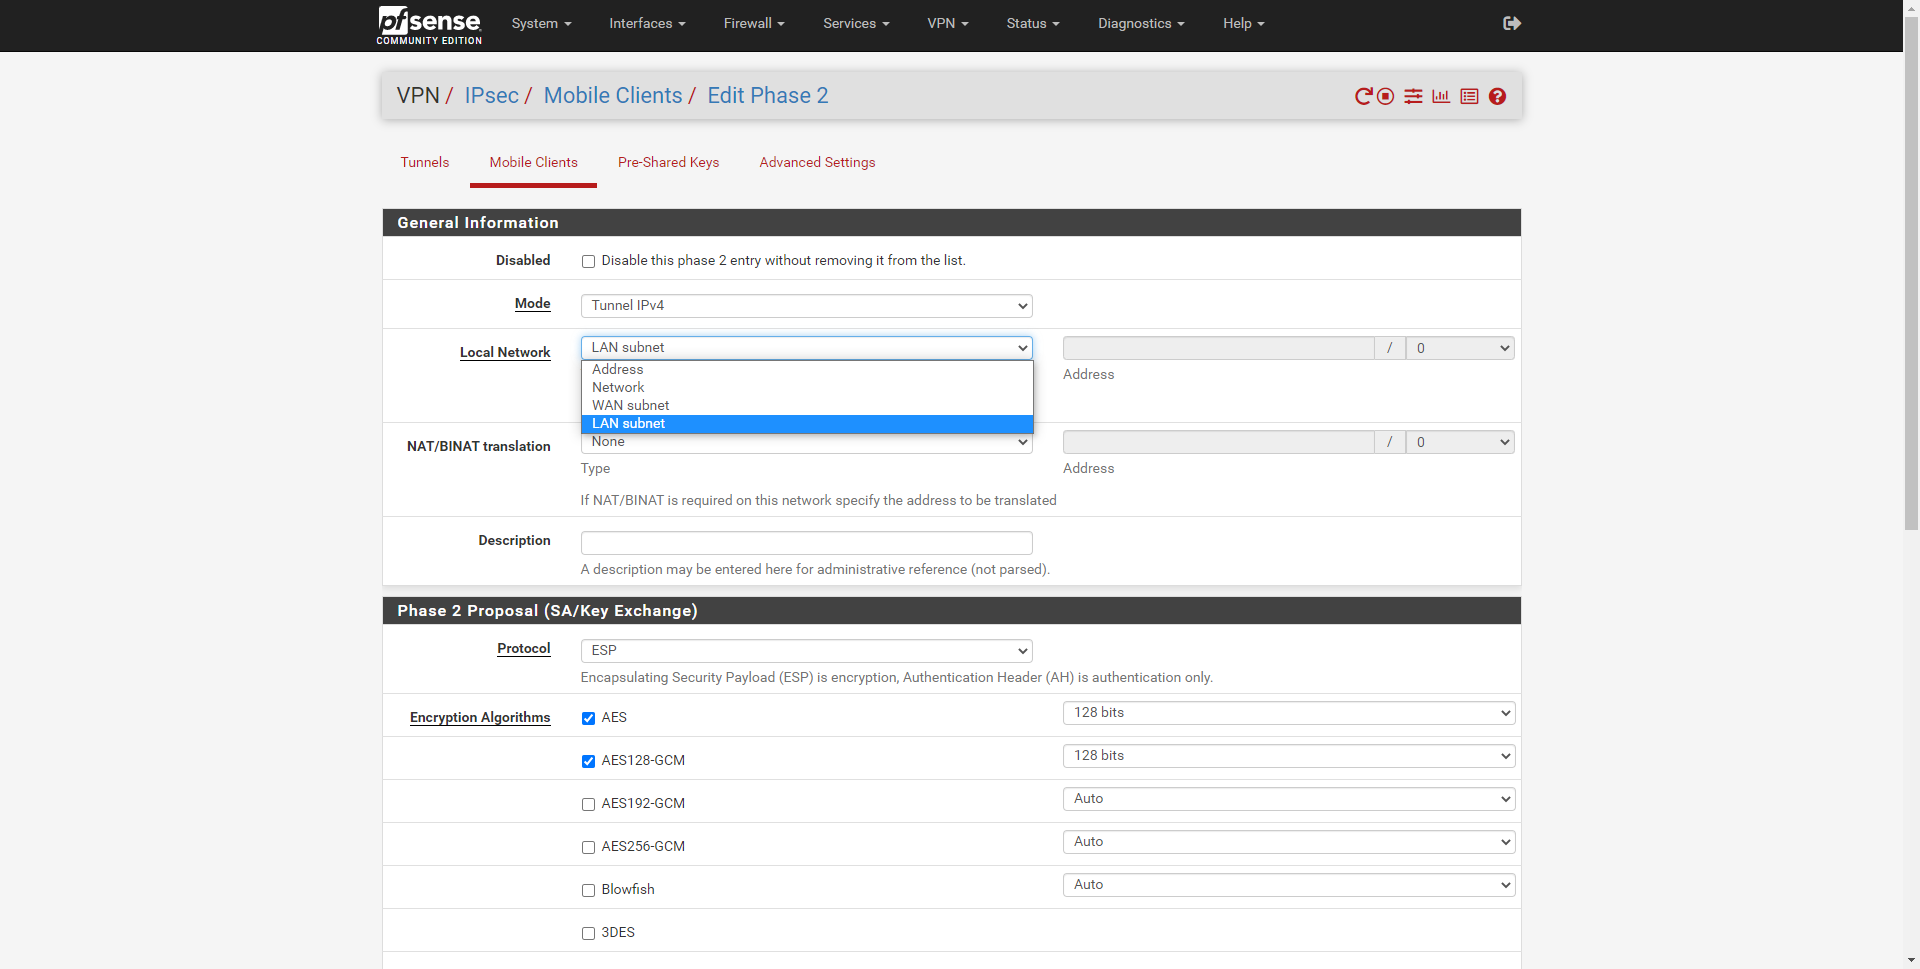Expand the AES key length 128 bits dropdown
Screen dimensions: 1920x969
[x=1288, y=713]
